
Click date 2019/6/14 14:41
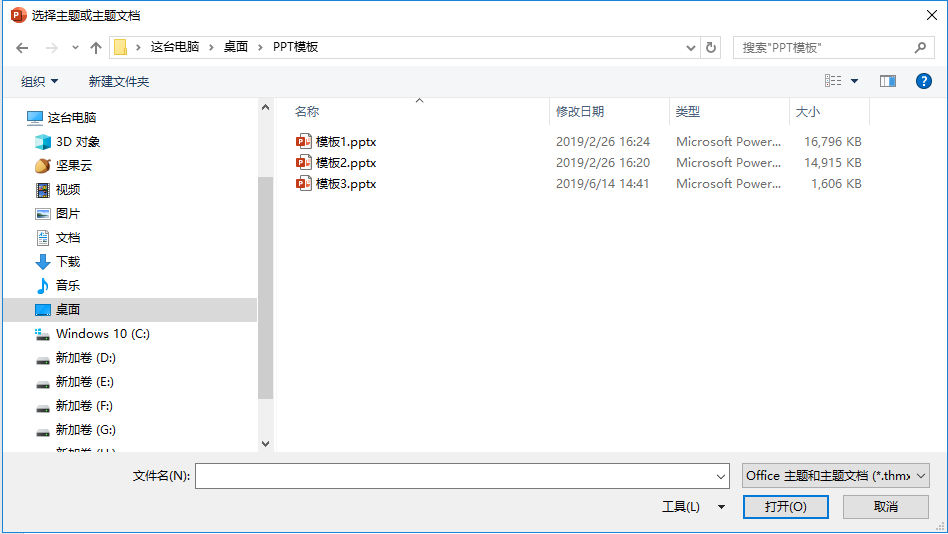[603, 184]
